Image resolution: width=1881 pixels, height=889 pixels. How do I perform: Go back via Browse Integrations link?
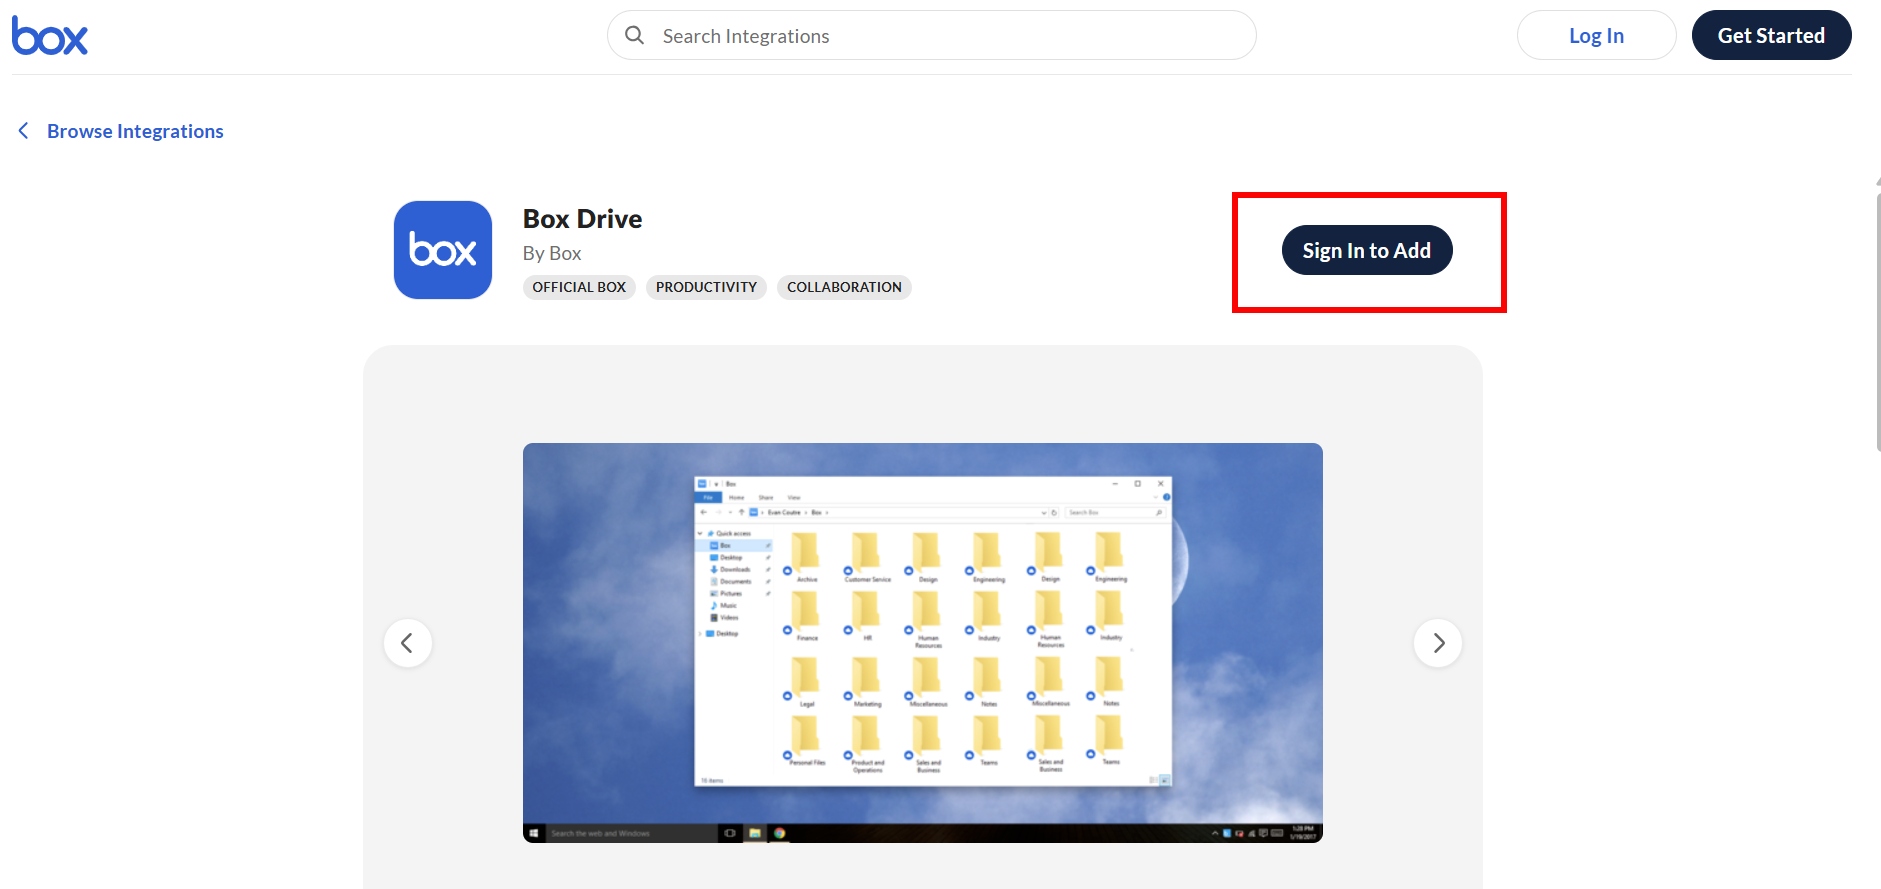[135, 131]
